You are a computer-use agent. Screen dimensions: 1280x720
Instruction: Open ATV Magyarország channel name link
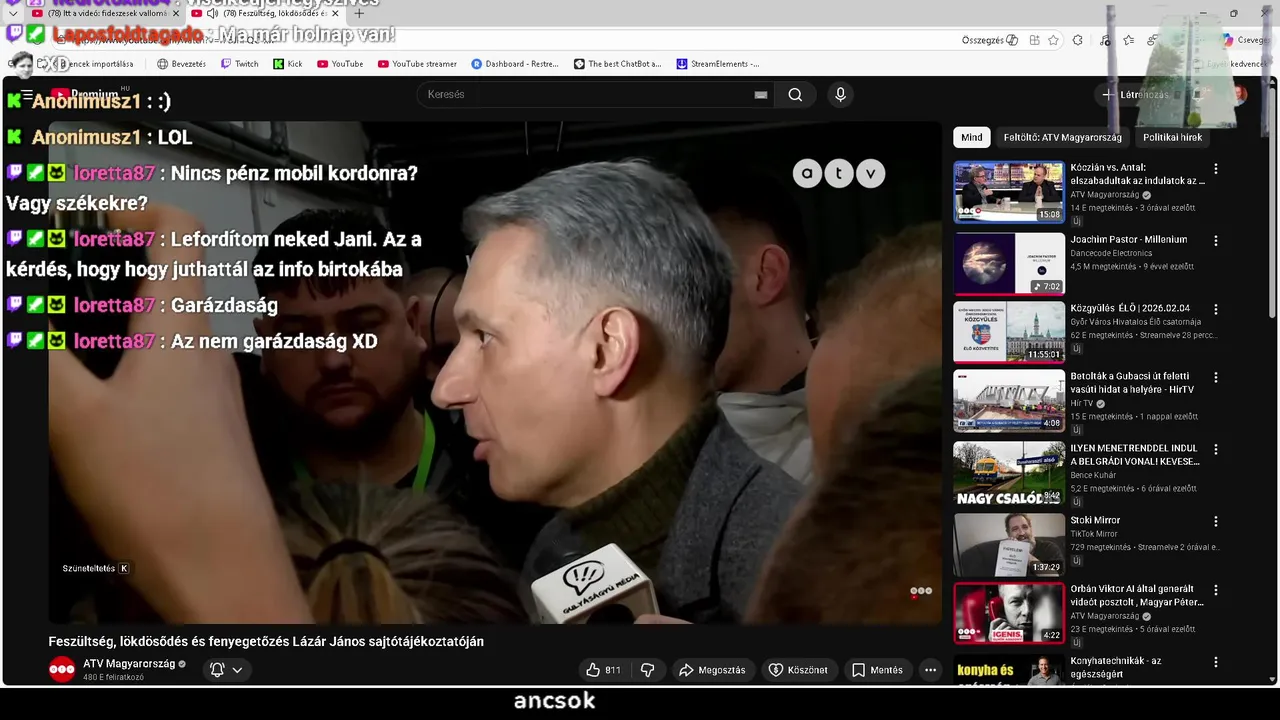129,664
